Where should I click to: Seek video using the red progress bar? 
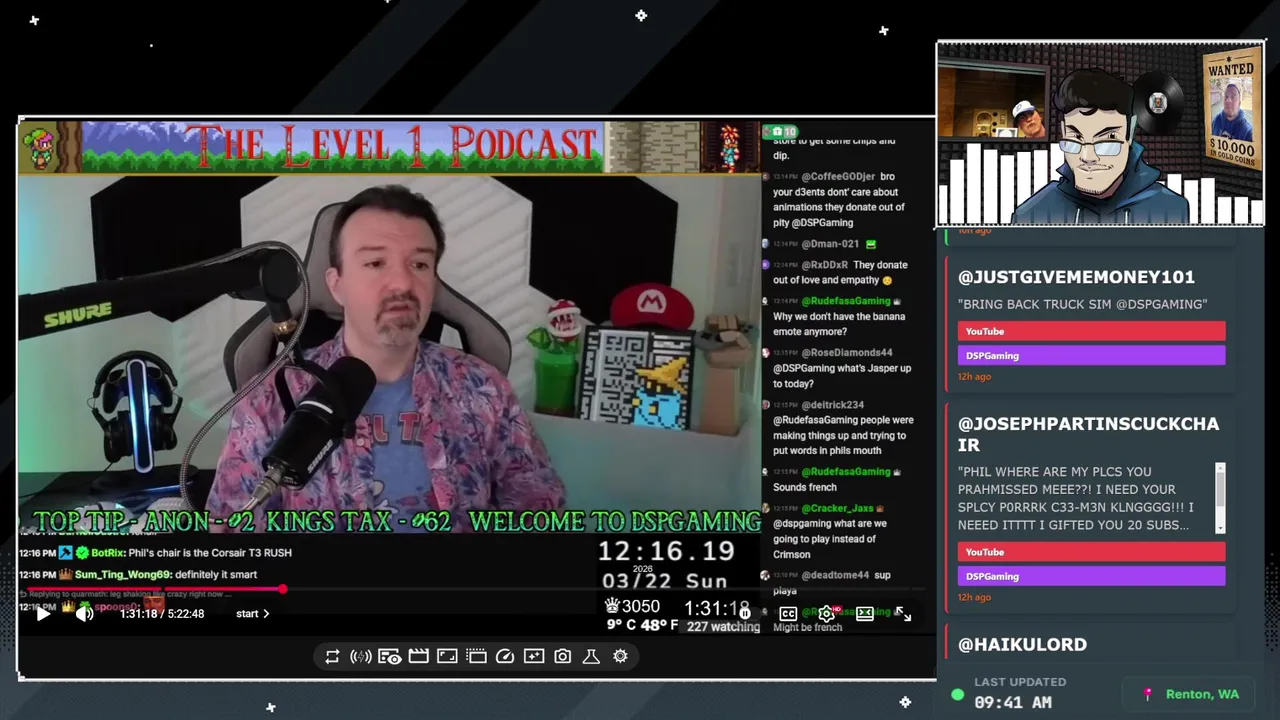[476, 590]
